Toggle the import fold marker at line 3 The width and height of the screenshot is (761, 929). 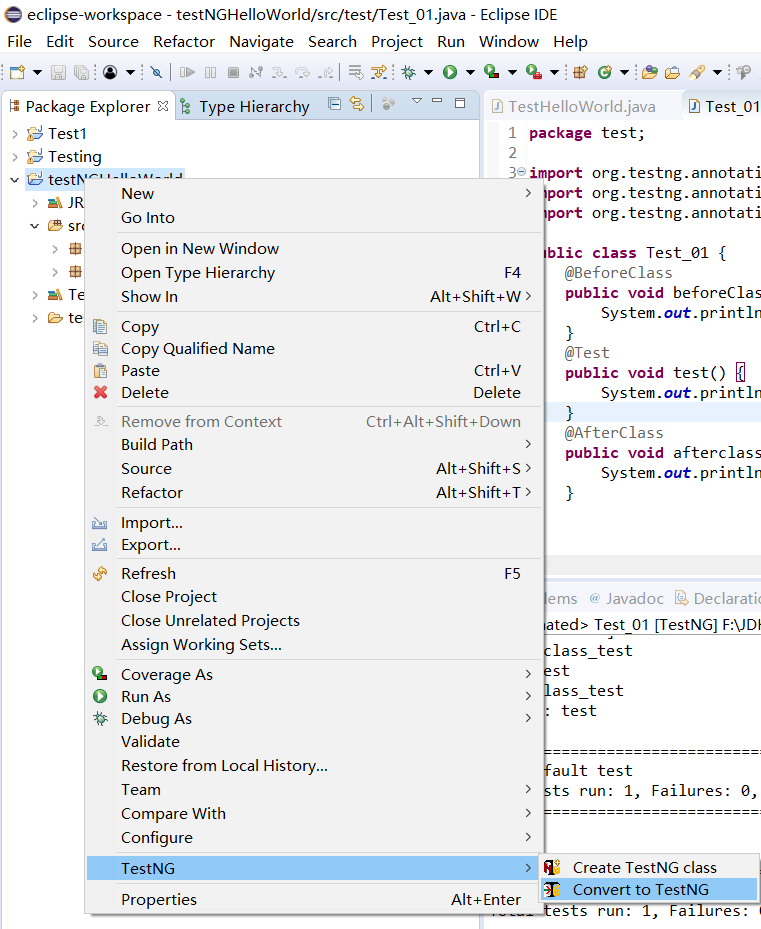(521, 172)
